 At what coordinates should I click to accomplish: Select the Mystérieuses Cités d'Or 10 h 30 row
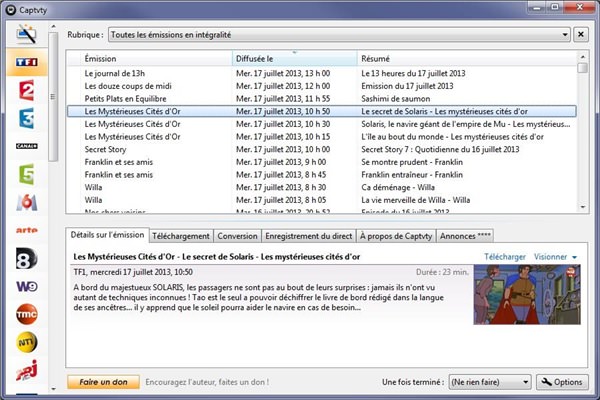(321, 124)
